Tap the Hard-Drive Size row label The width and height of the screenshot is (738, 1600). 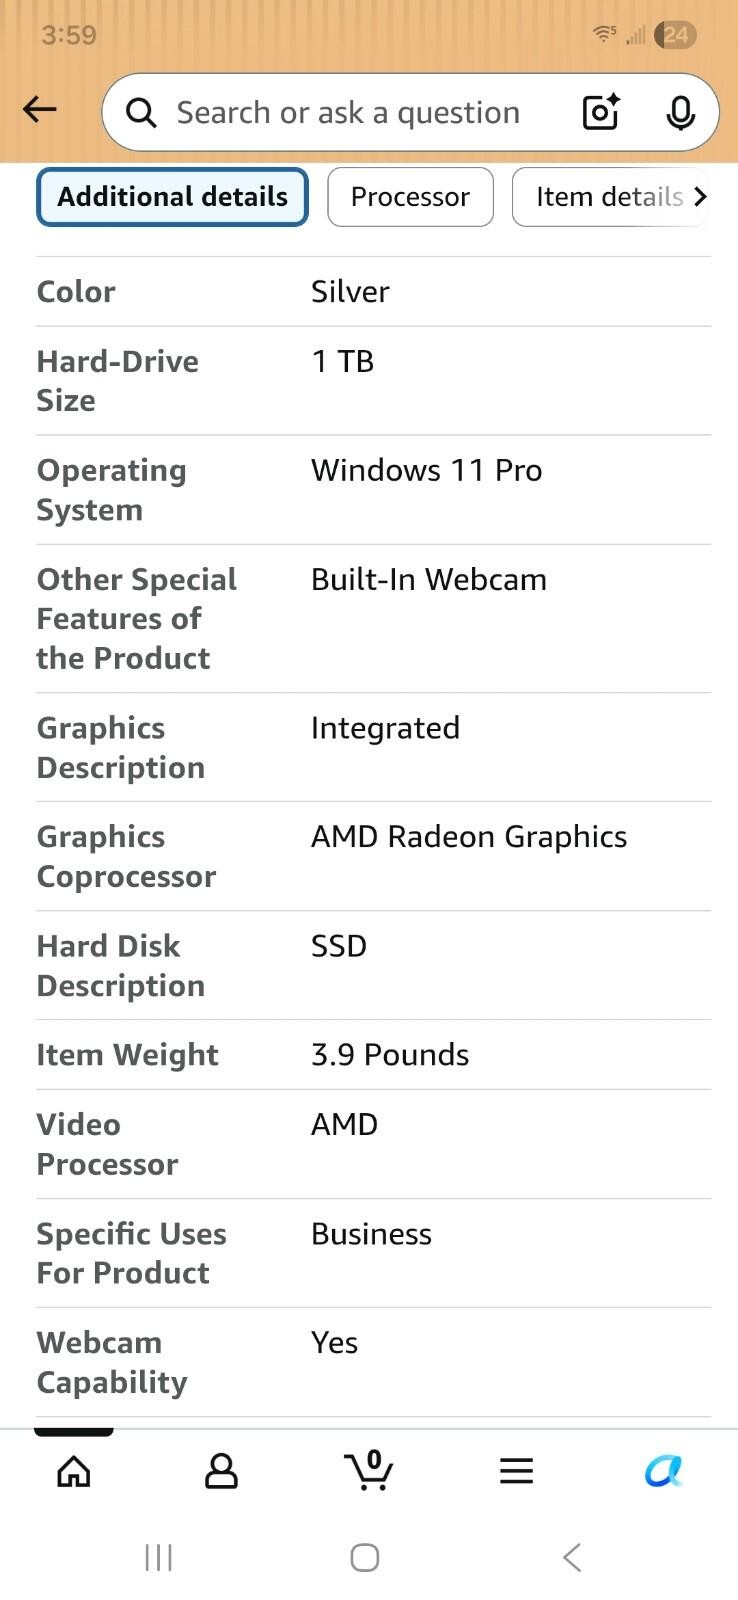click(x=118, y=381)
